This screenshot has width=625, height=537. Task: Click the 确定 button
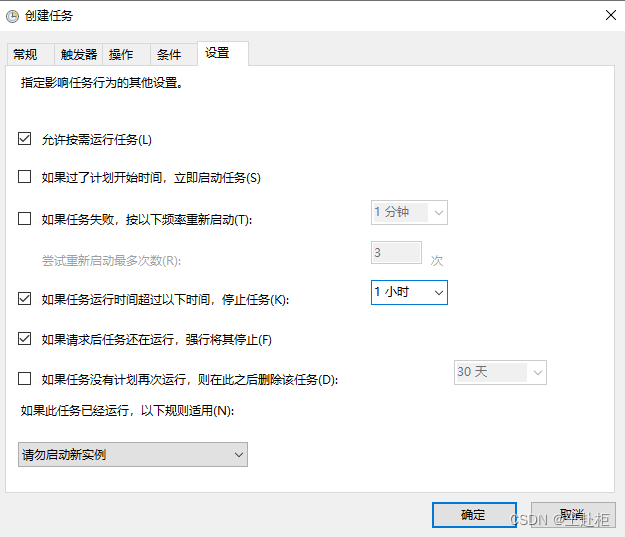coord(474,515)
